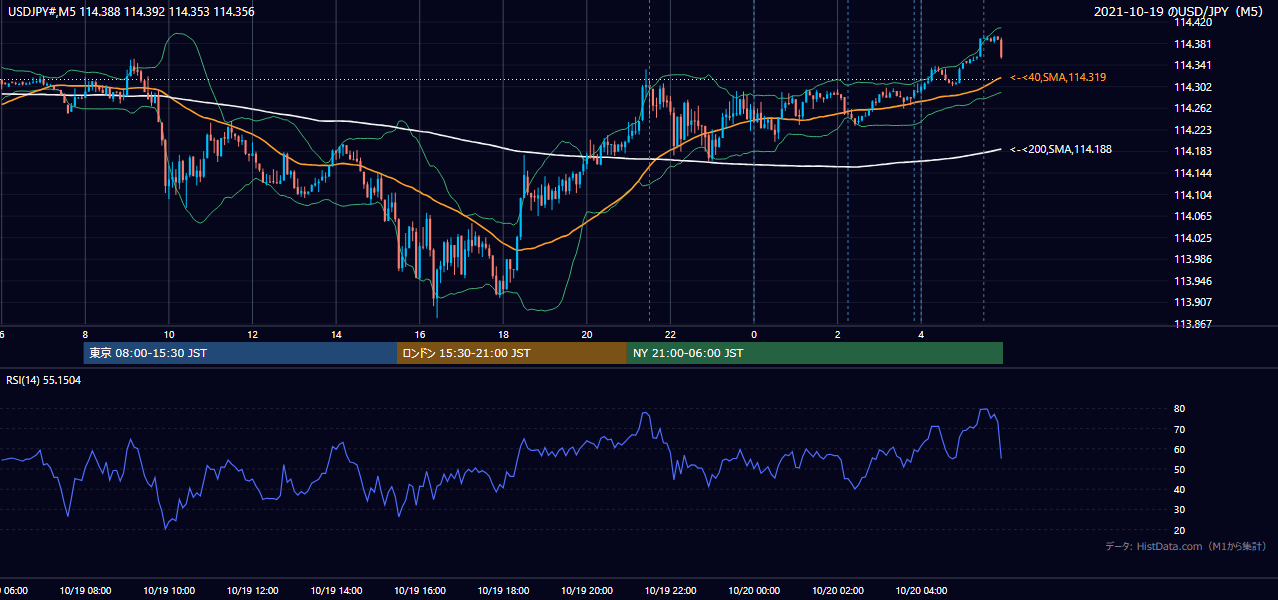This screenshot has width=1278, height=600.
Task: Click the 10/19 14:00 bottom time label
Action: [x=334, y=591]
